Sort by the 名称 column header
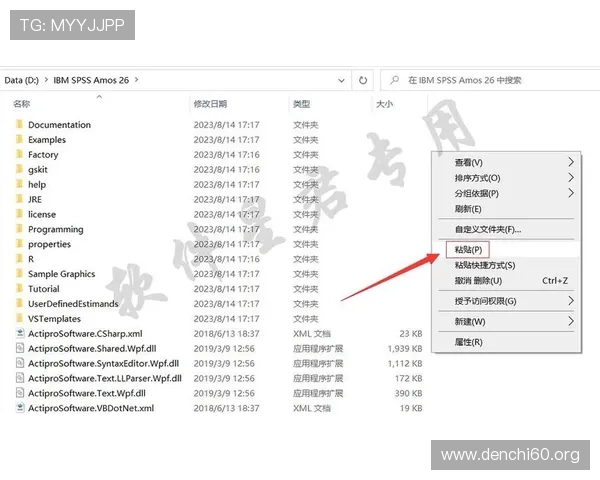Screen dimensions: 600x480 tap(21, 104)
